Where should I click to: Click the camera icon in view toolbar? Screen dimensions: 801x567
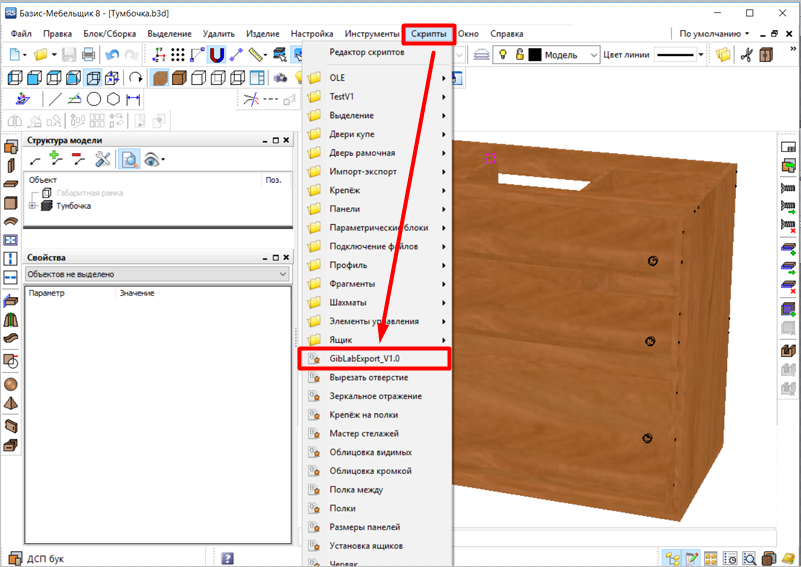point(280,78)
